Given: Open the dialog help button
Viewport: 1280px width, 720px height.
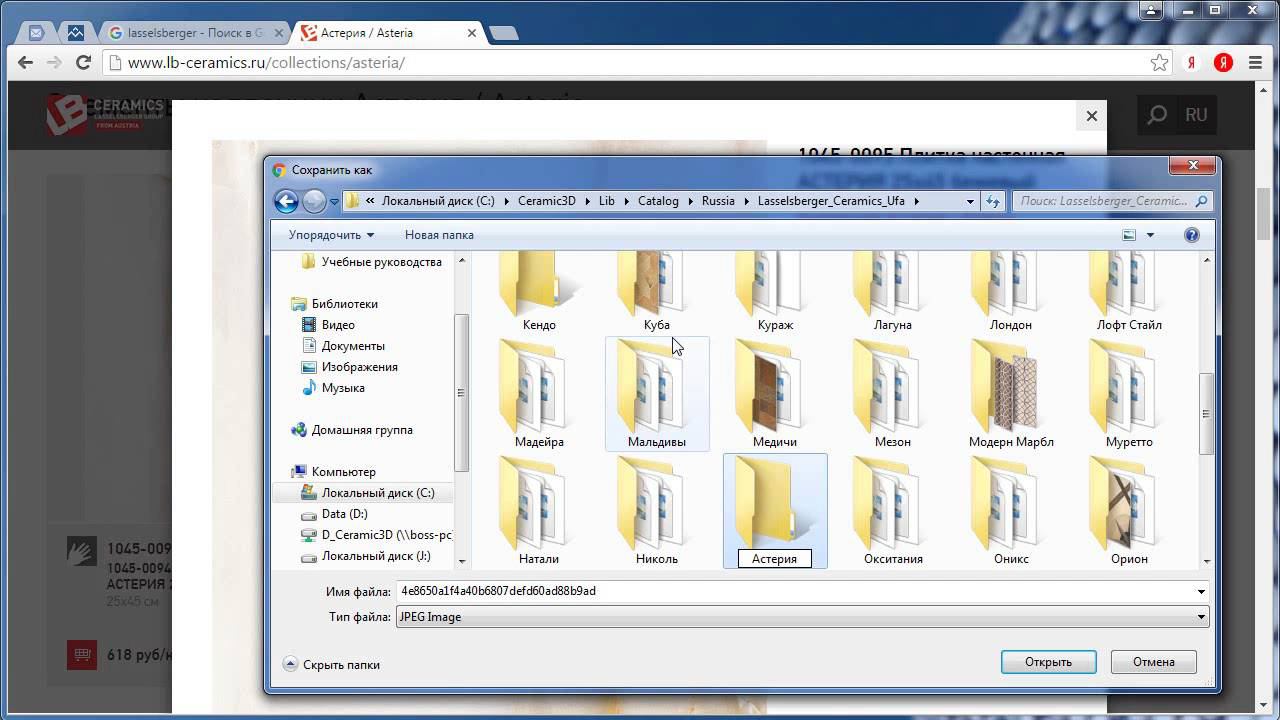Looking at the screenshot, I should [x=1191, y=235].
